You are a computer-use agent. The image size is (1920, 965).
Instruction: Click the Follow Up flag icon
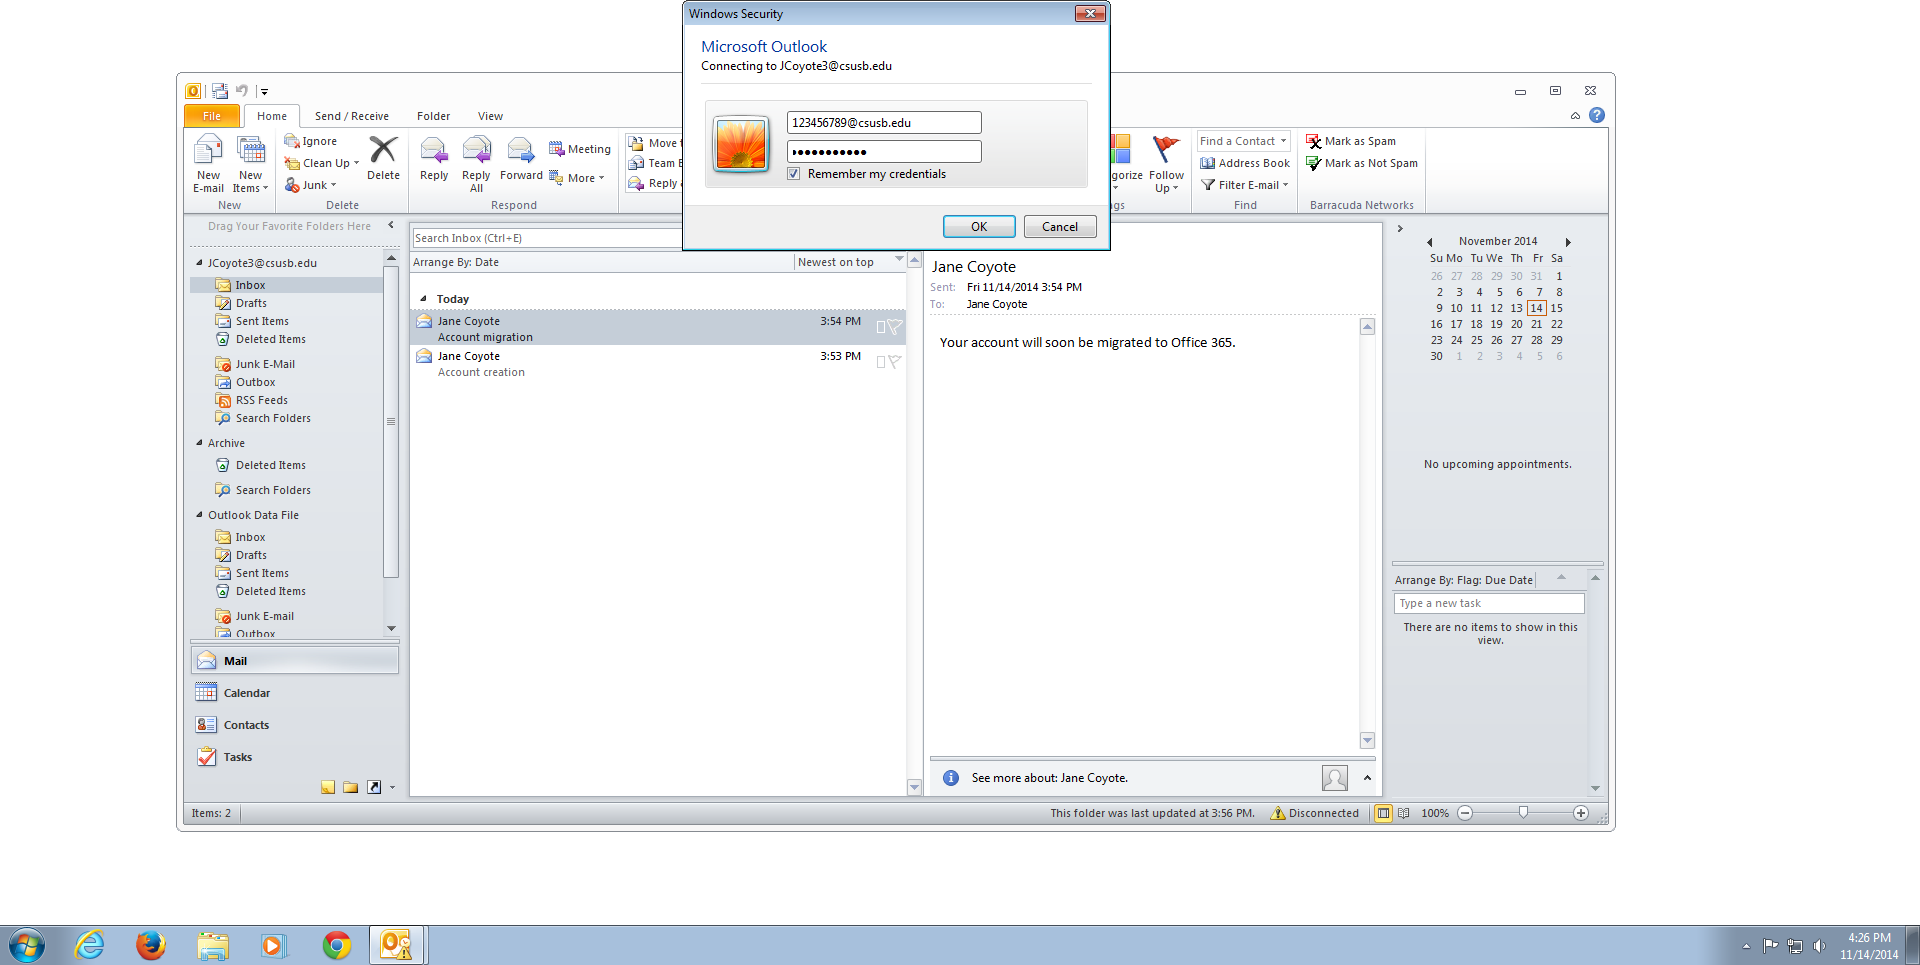tap(1166, 150)
